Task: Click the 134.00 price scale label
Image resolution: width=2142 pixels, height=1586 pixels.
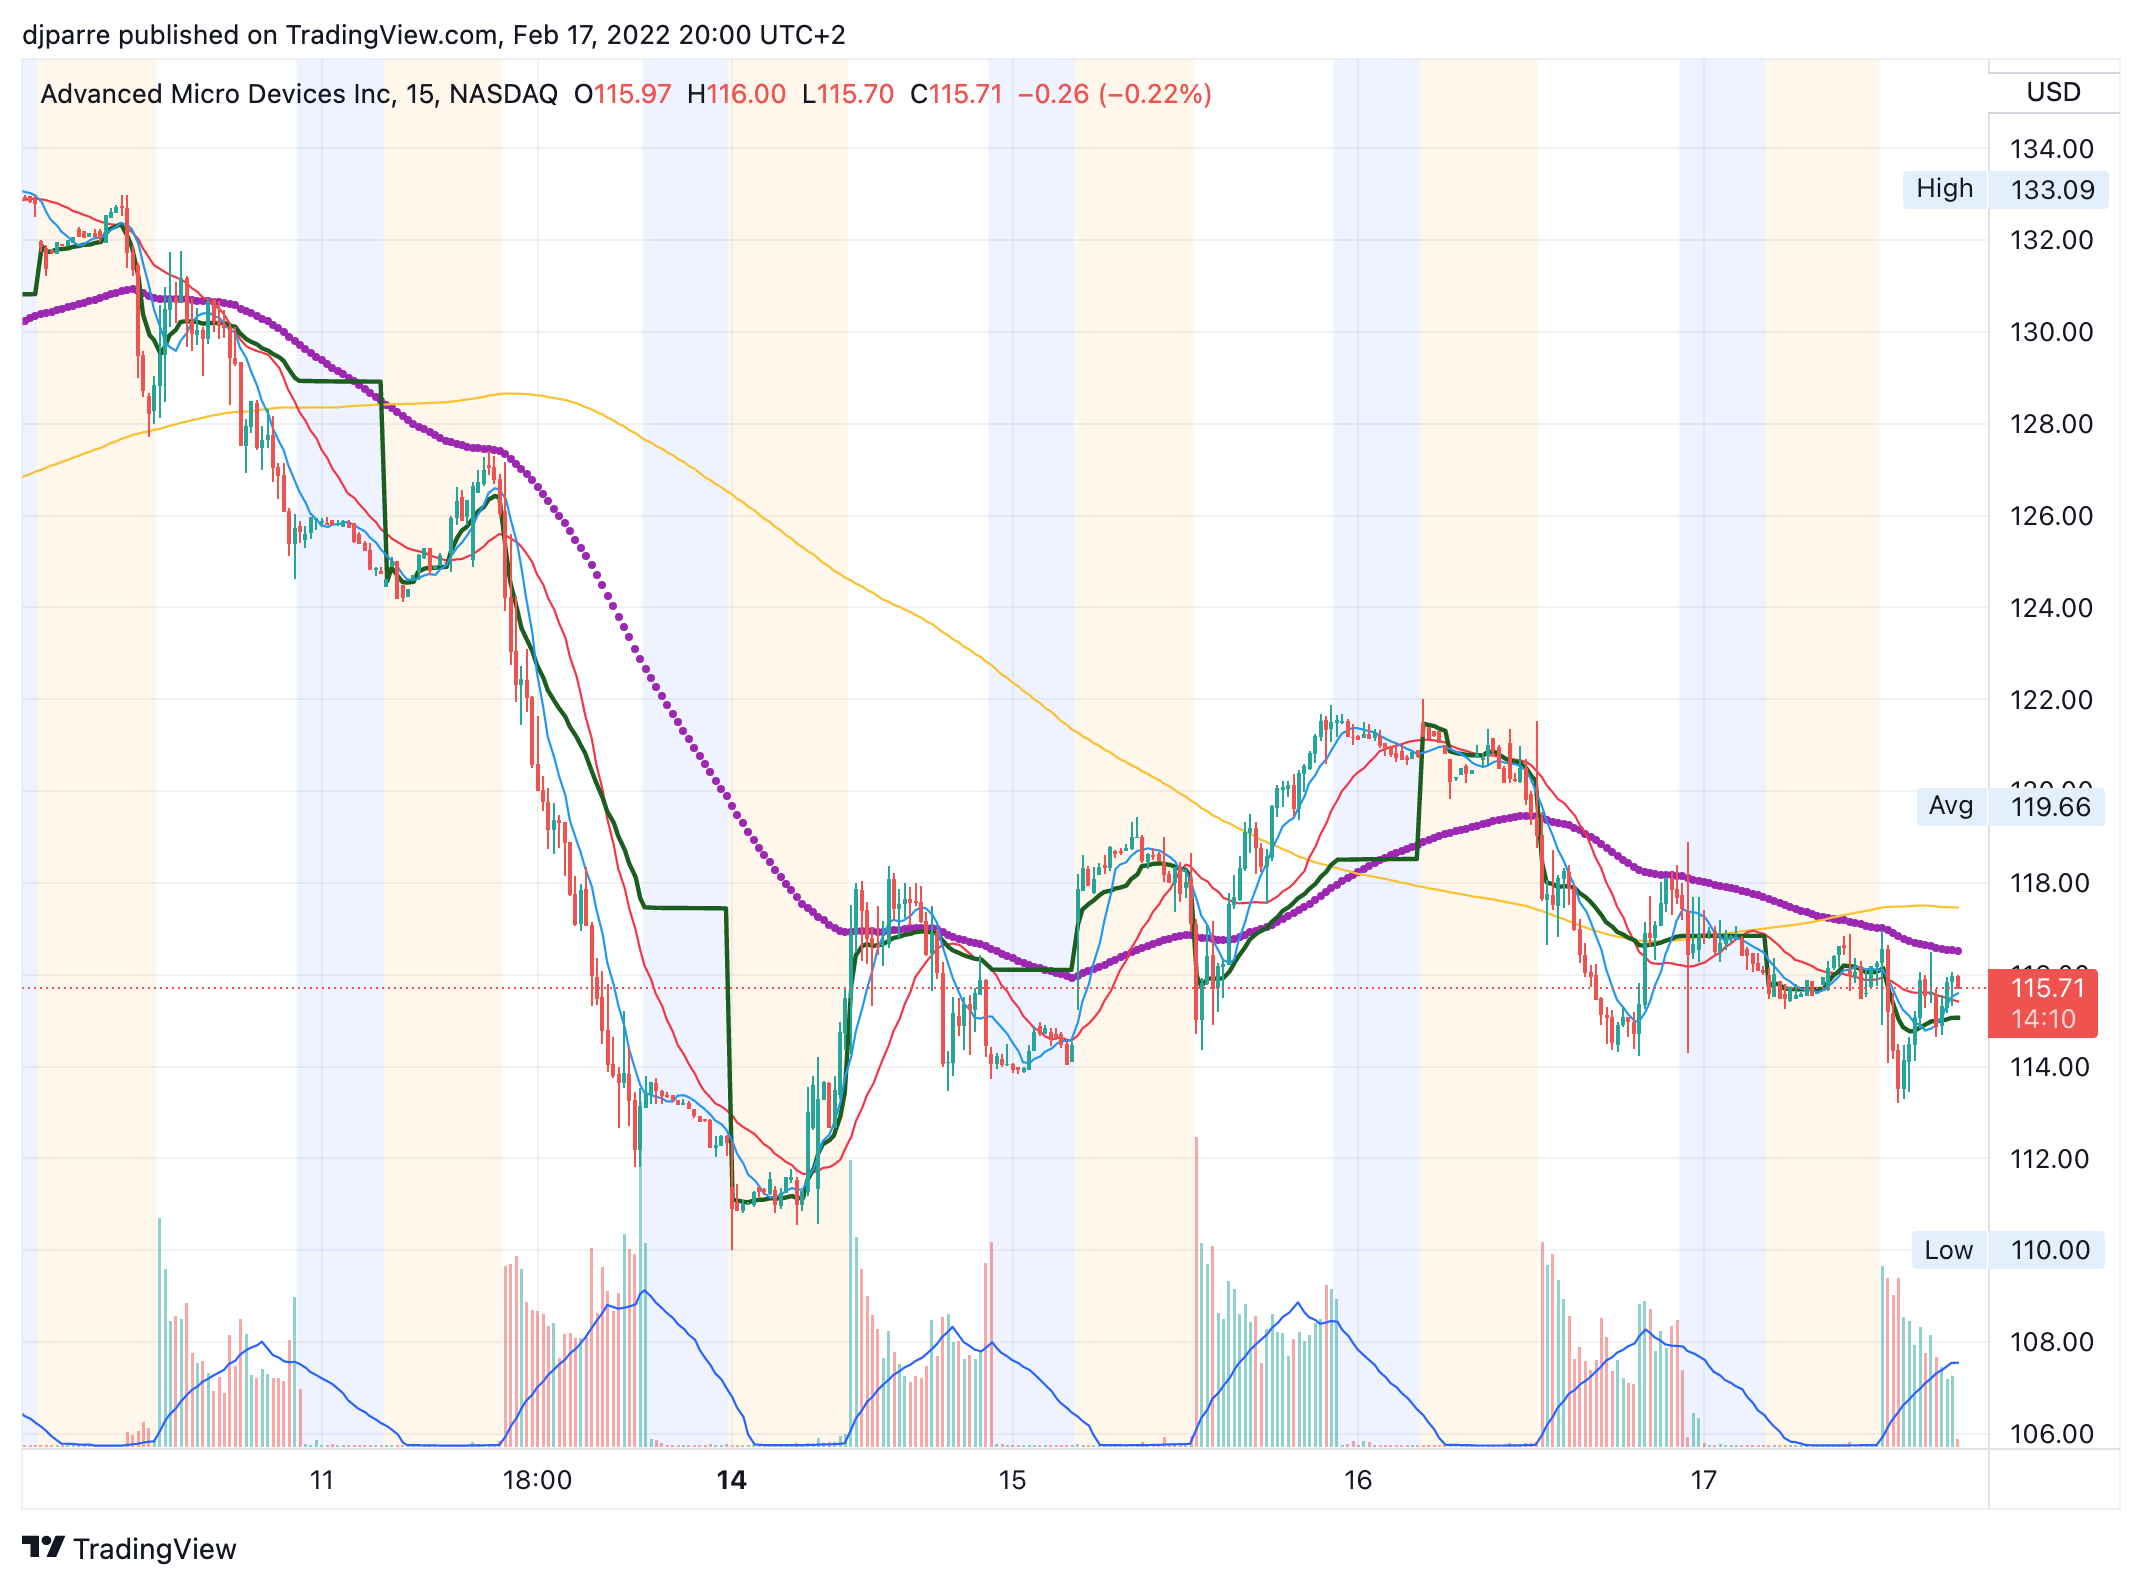Action: point(2051,149)
